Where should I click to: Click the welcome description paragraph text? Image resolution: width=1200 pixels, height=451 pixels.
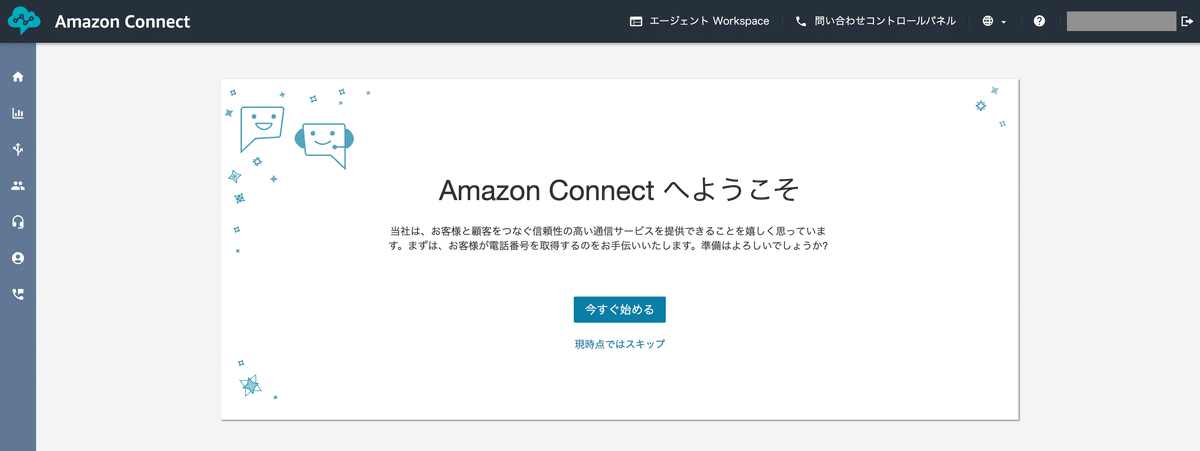(609, 238)
